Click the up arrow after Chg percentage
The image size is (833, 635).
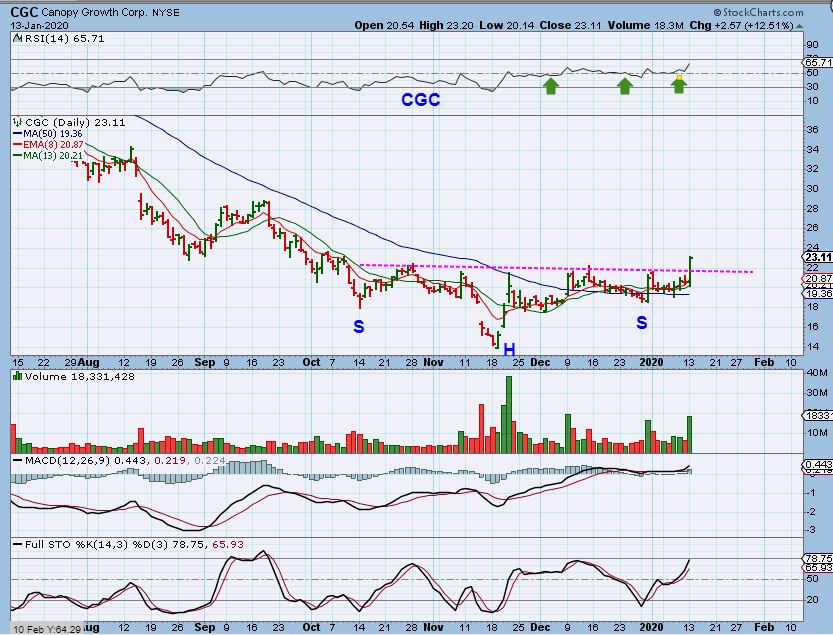coord(800,26)
